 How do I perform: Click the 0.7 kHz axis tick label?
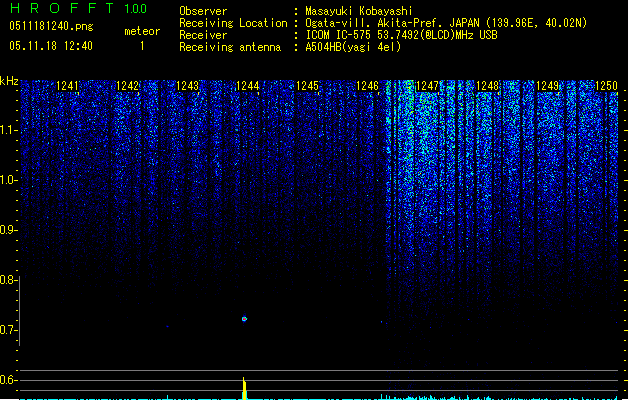click(x=8, y=330)
